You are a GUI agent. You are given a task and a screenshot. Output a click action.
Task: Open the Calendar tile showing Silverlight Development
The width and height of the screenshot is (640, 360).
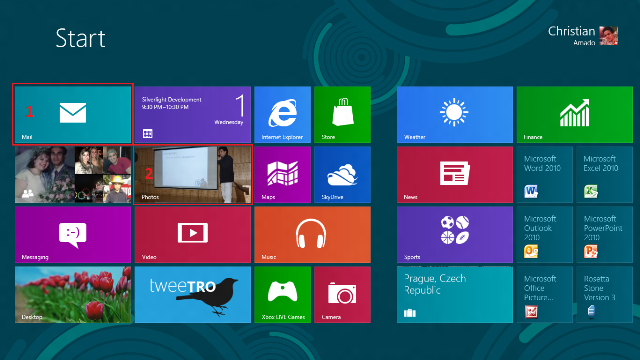click(x=193, y=114)
